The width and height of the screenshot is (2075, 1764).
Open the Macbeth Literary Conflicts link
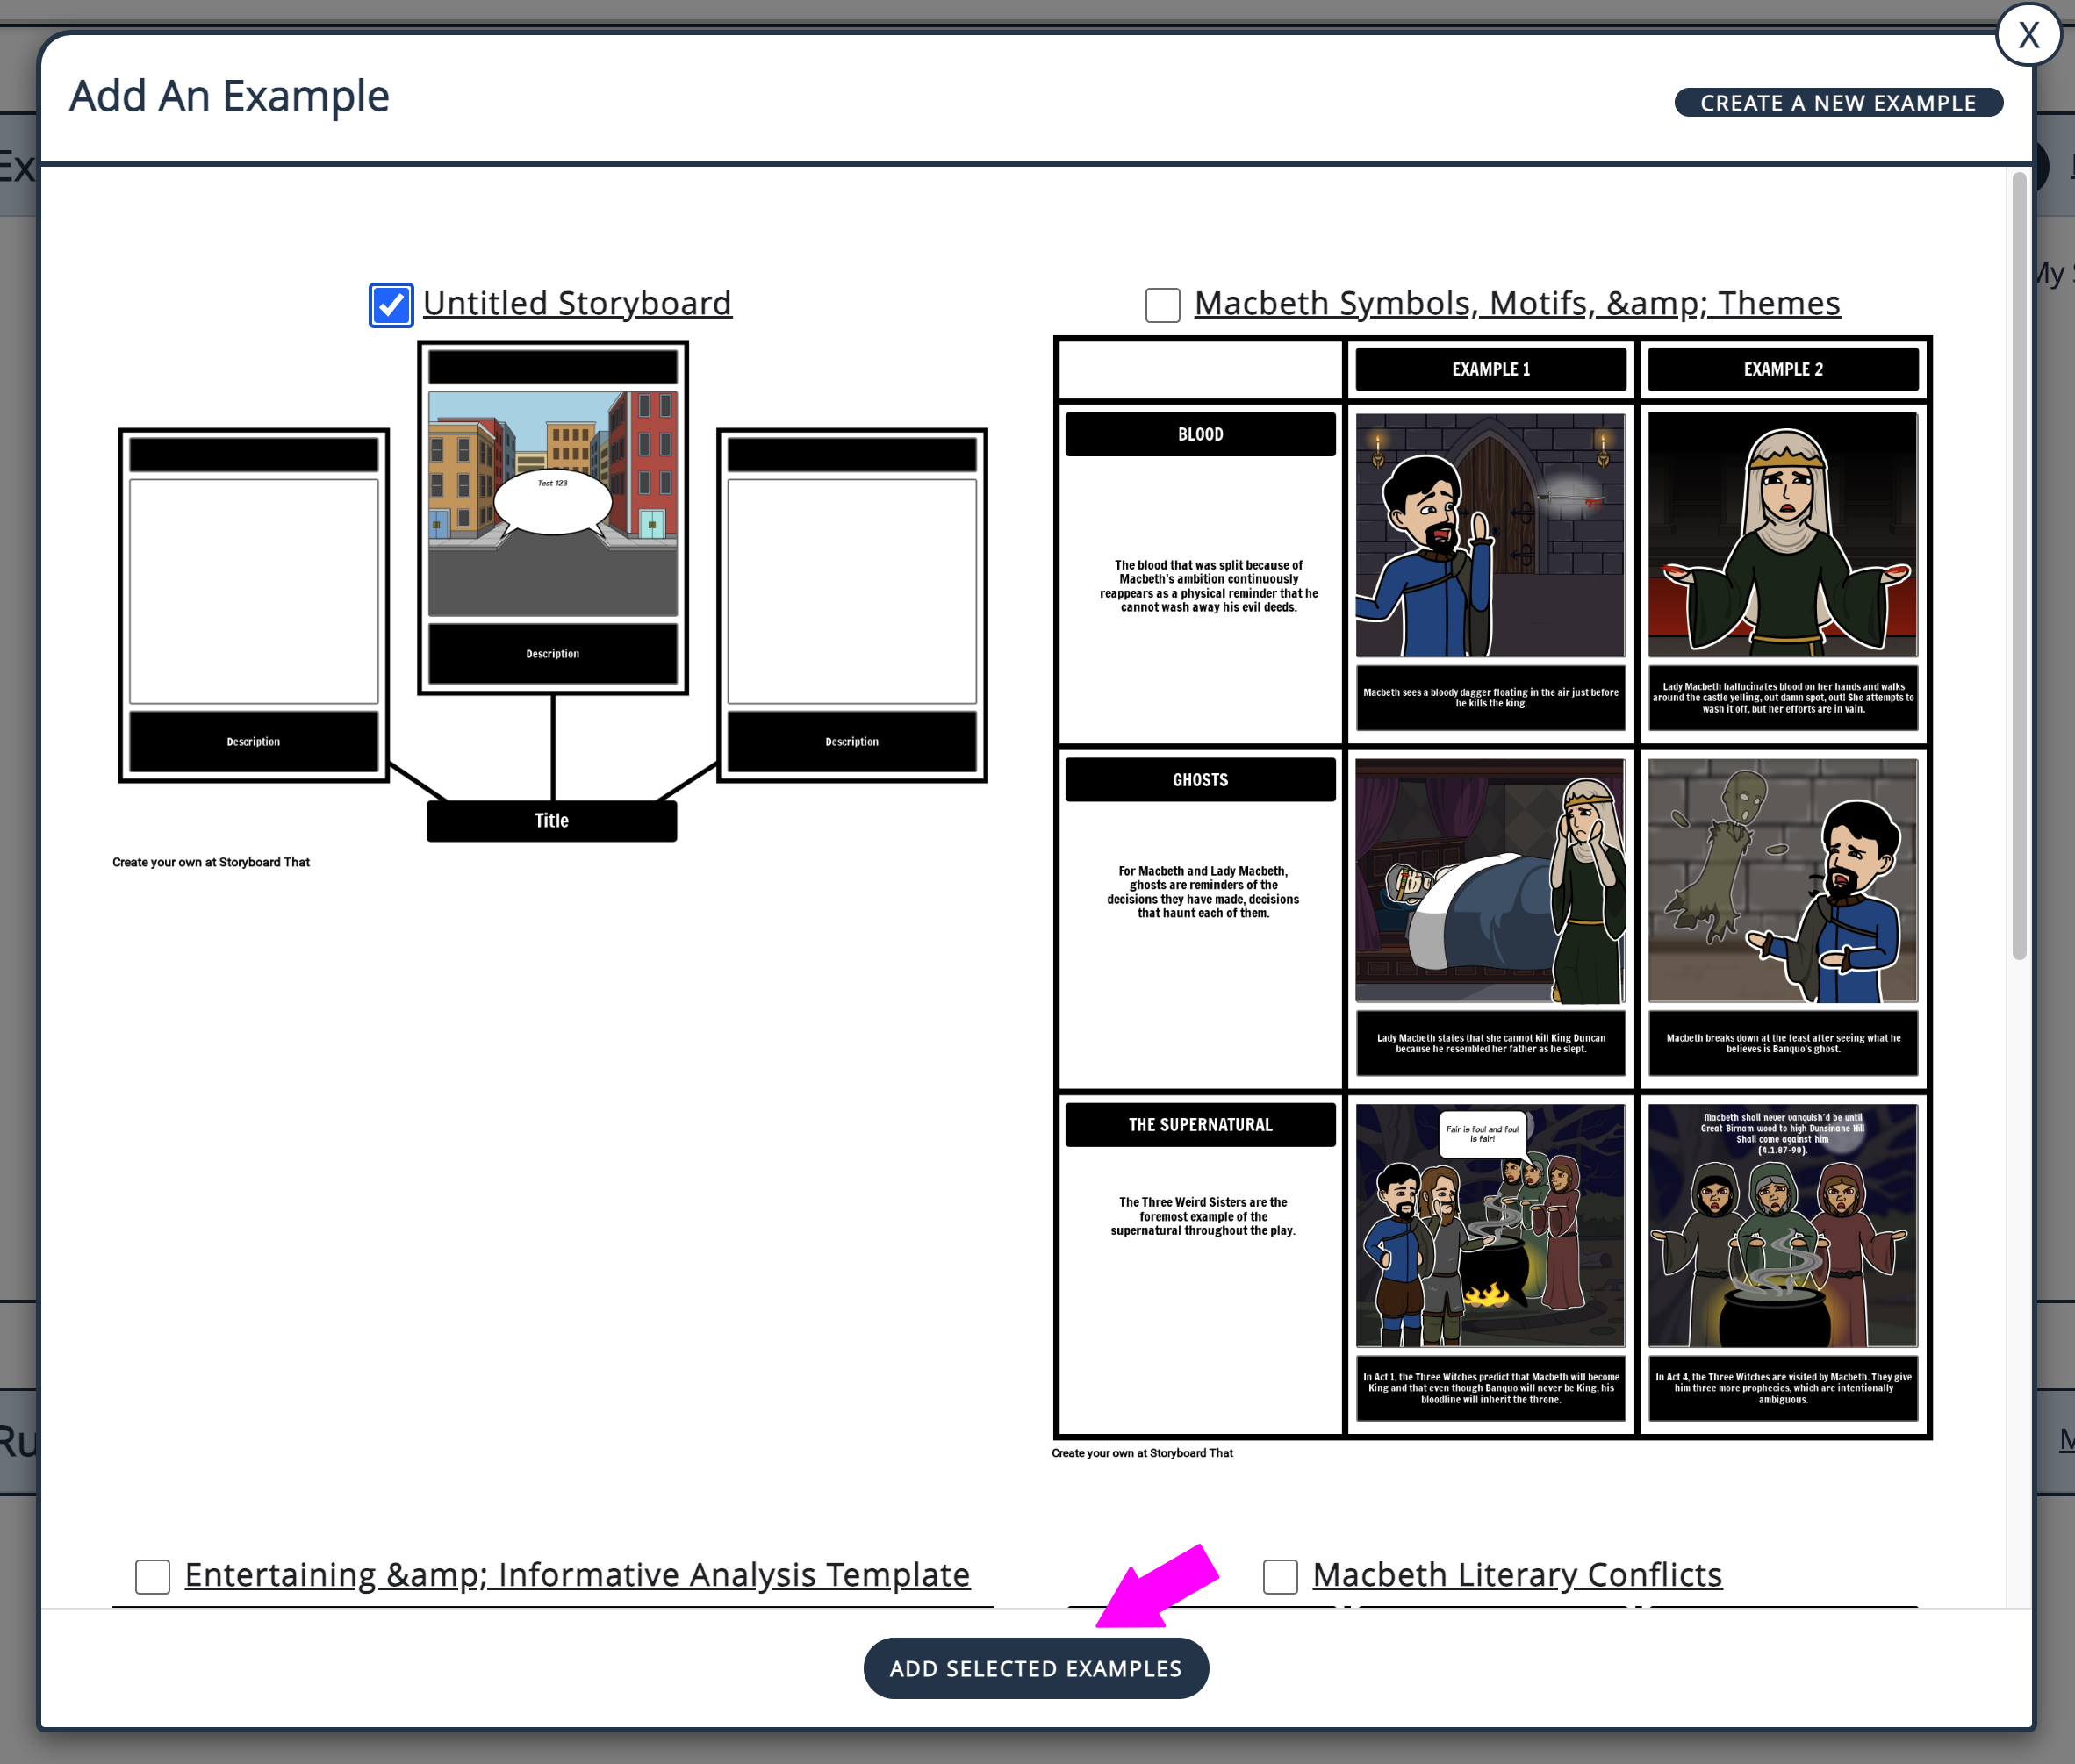[1517, 1575]
